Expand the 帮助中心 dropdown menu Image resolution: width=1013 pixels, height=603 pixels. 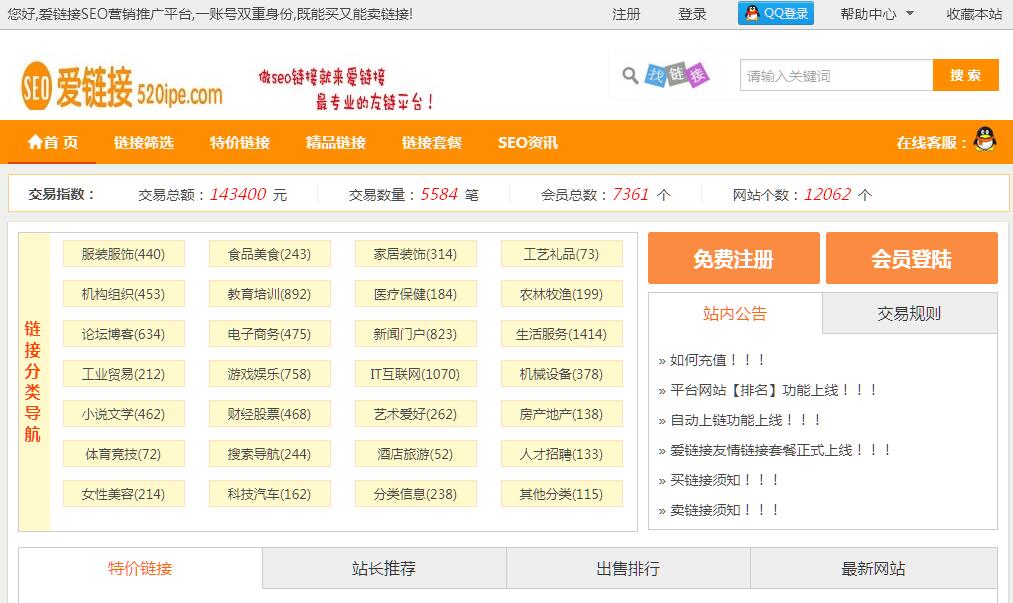[909, 14]
